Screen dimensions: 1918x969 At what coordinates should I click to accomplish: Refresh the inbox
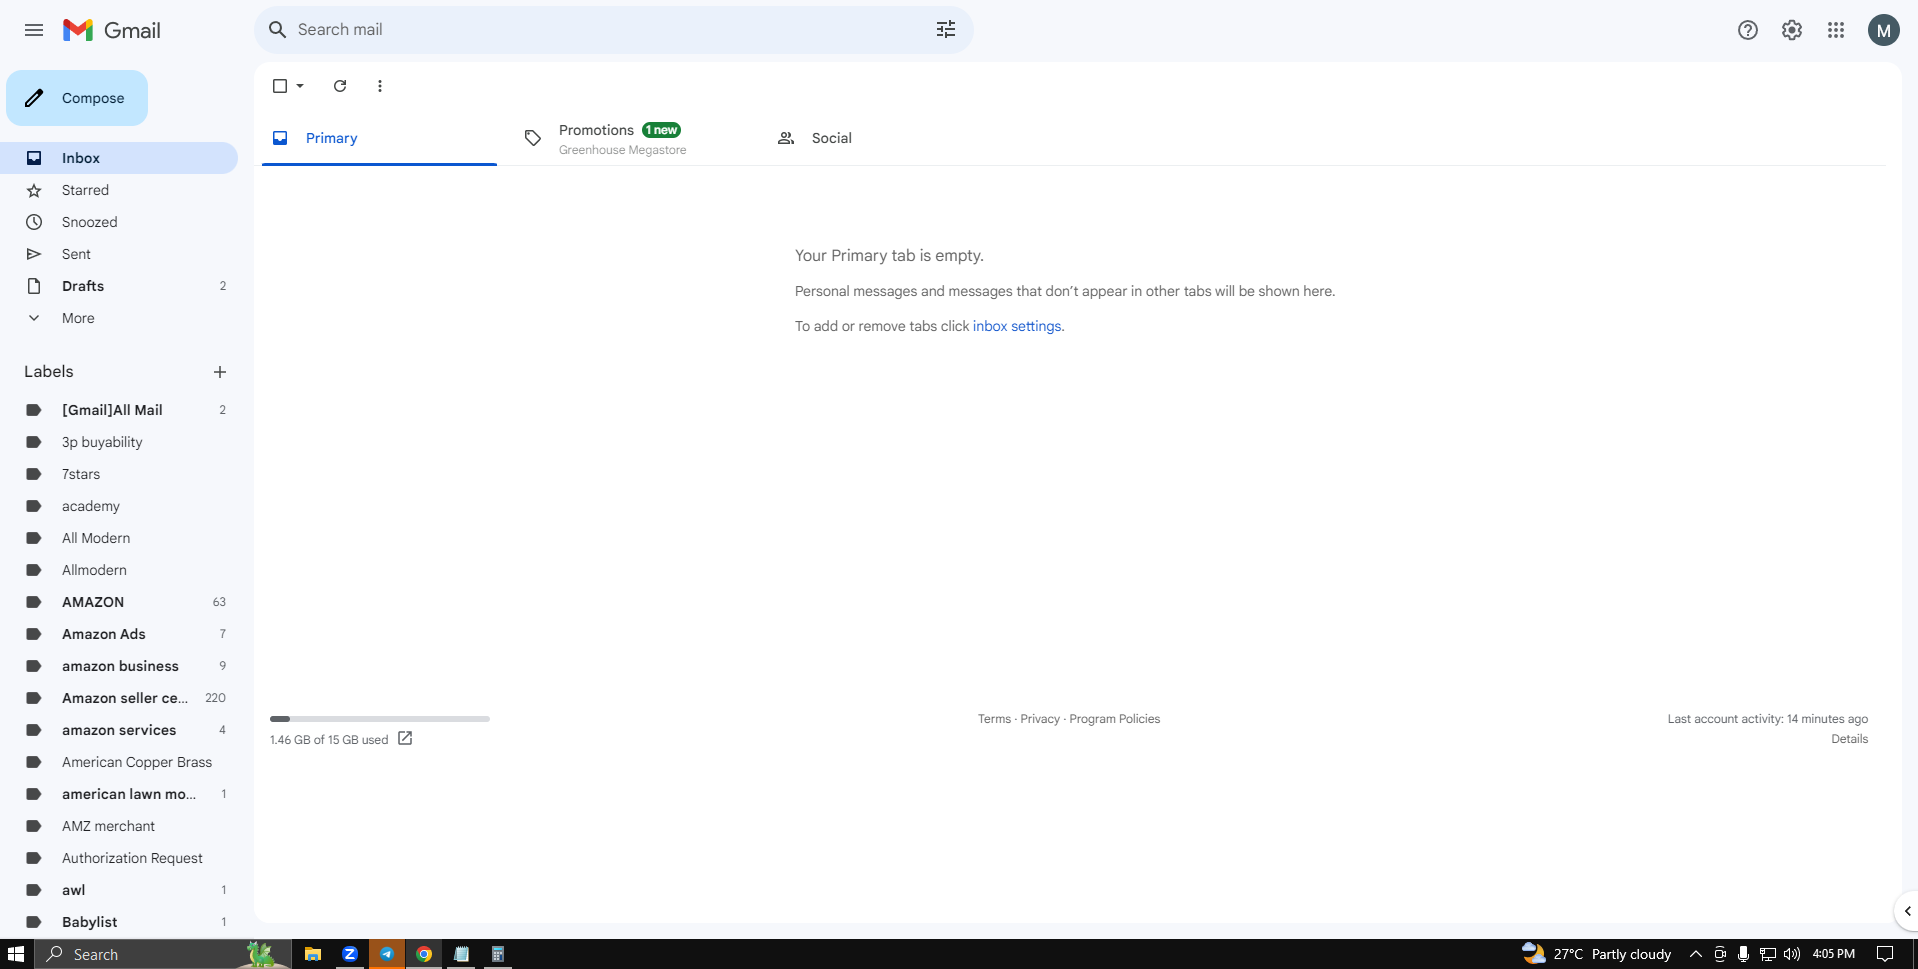pos(340,86)
